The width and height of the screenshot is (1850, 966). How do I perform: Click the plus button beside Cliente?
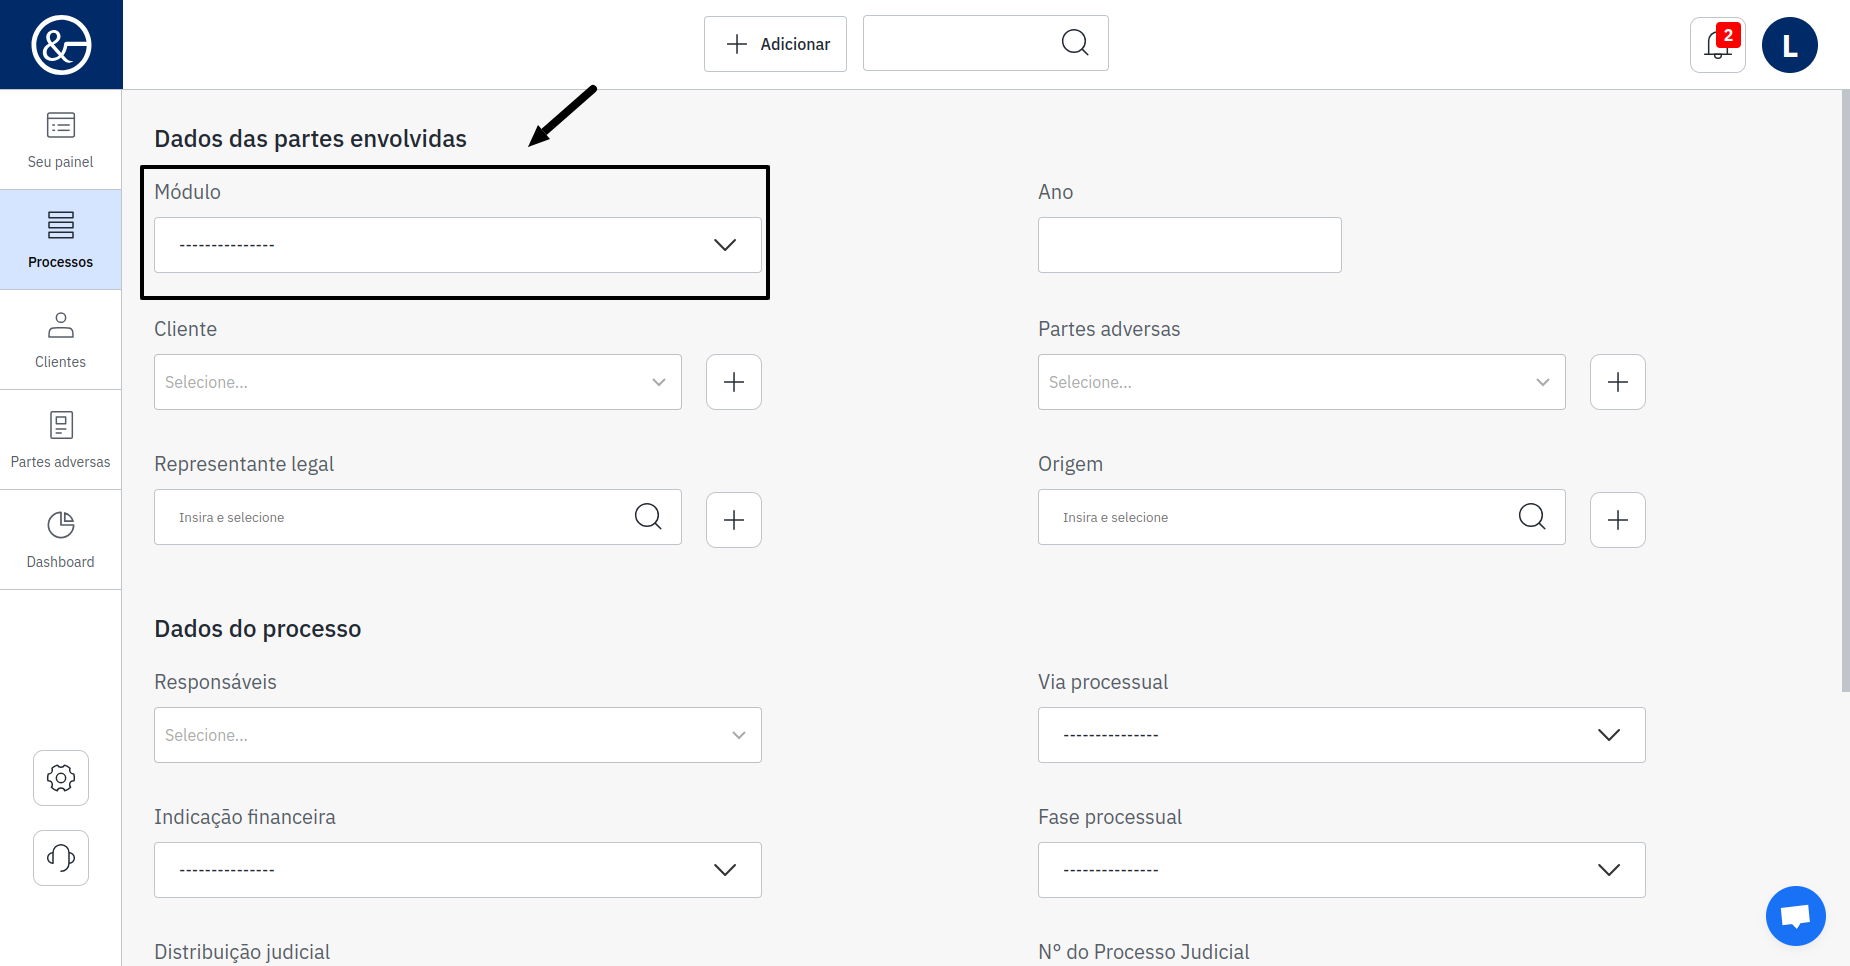tap(734, 382)
